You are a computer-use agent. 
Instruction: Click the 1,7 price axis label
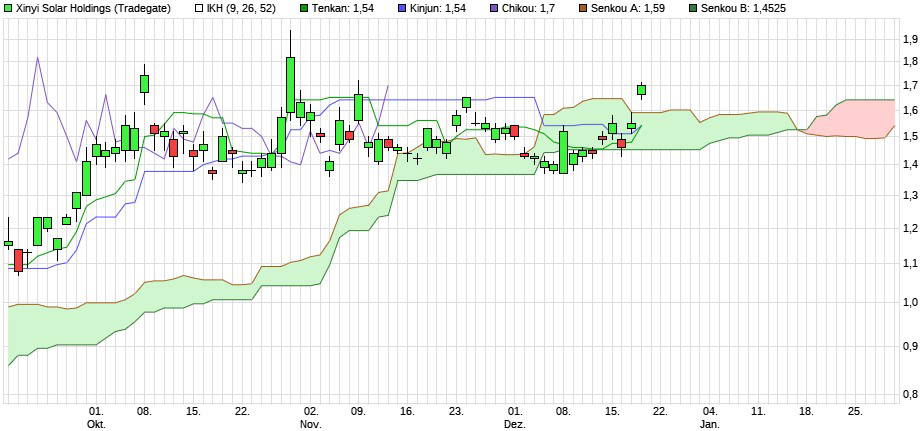tap(911, 86)
